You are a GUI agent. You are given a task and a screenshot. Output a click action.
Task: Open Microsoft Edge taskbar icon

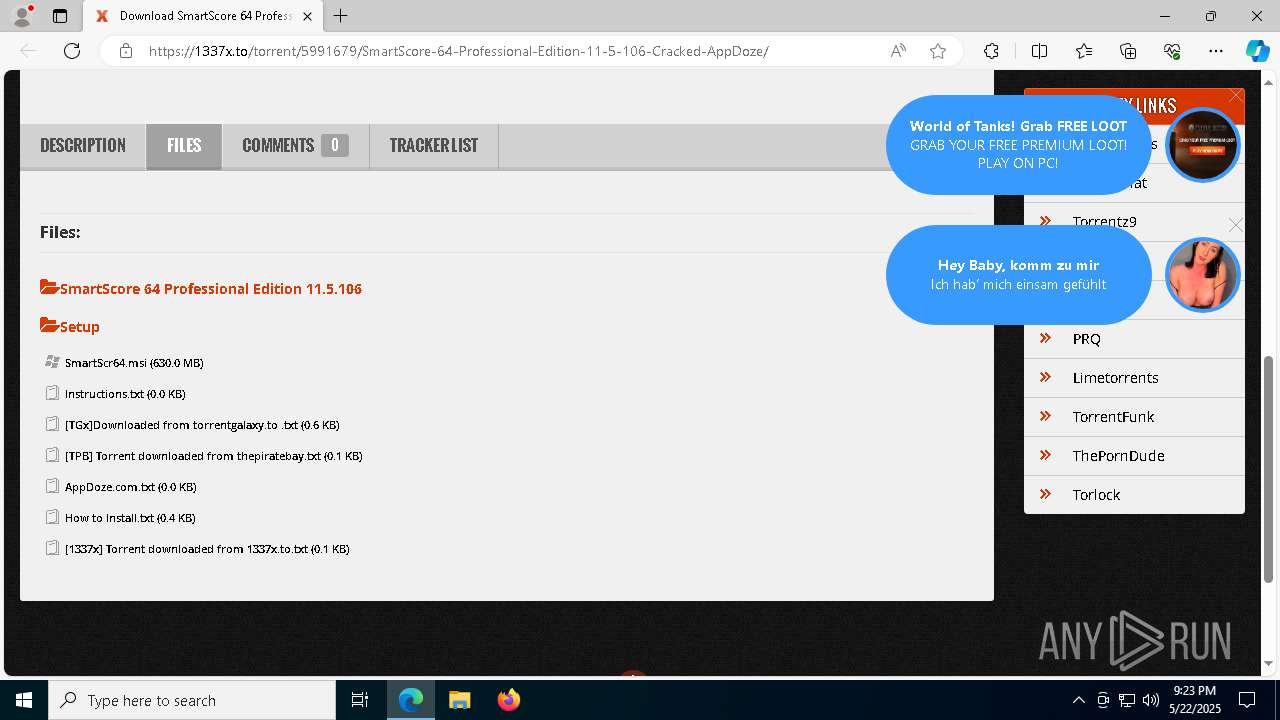pos(411,700)
